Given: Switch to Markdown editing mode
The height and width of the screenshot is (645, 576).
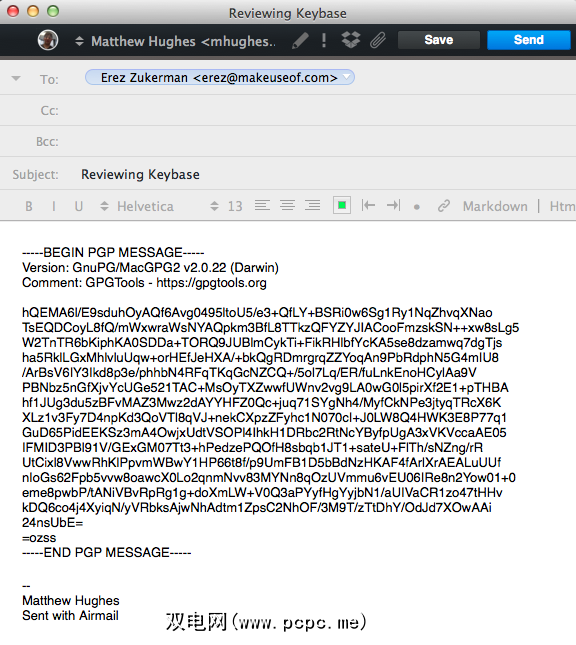Looking at the screenshot, I should (495, 206).
